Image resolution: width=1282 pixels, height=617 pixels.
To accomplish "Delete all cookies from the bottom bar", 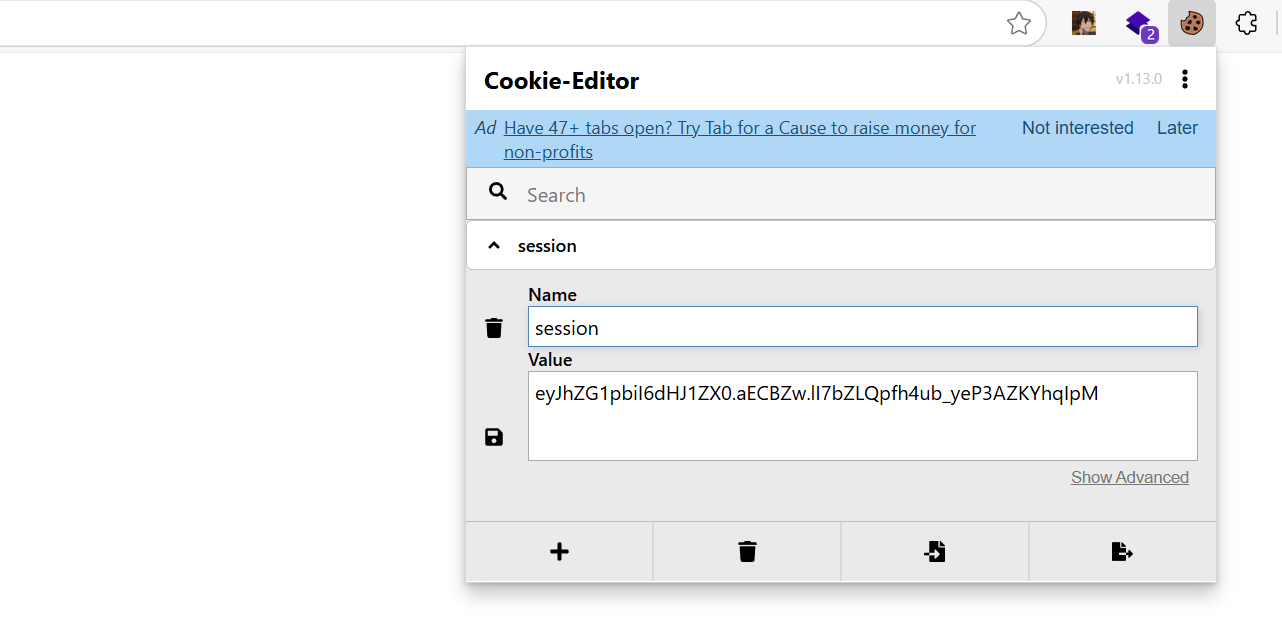I will (747, 551).
